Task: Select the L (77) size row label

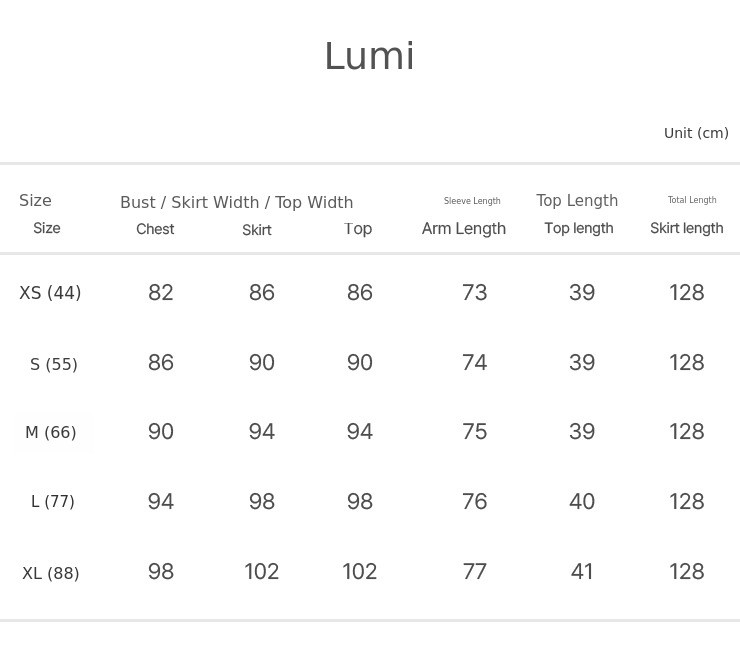Action: pyautogui.click(x=53, y=501)
